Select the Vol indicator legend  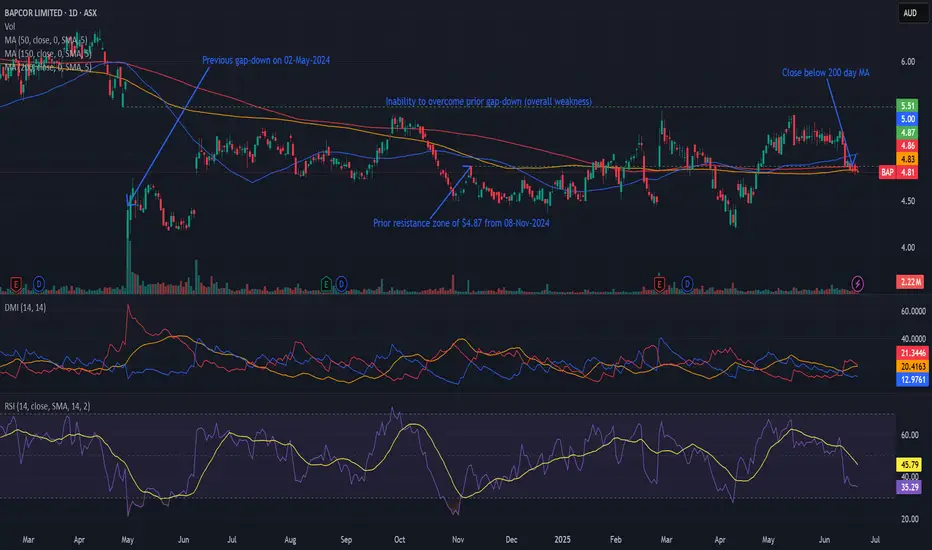pos(10,26)
